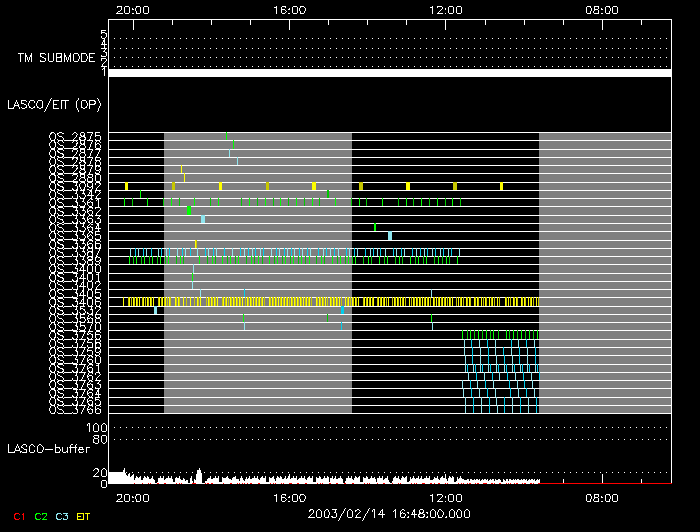This screenshot has width=700, height=532.
Task: Select the OS_2875 row label
Action: 75,136
